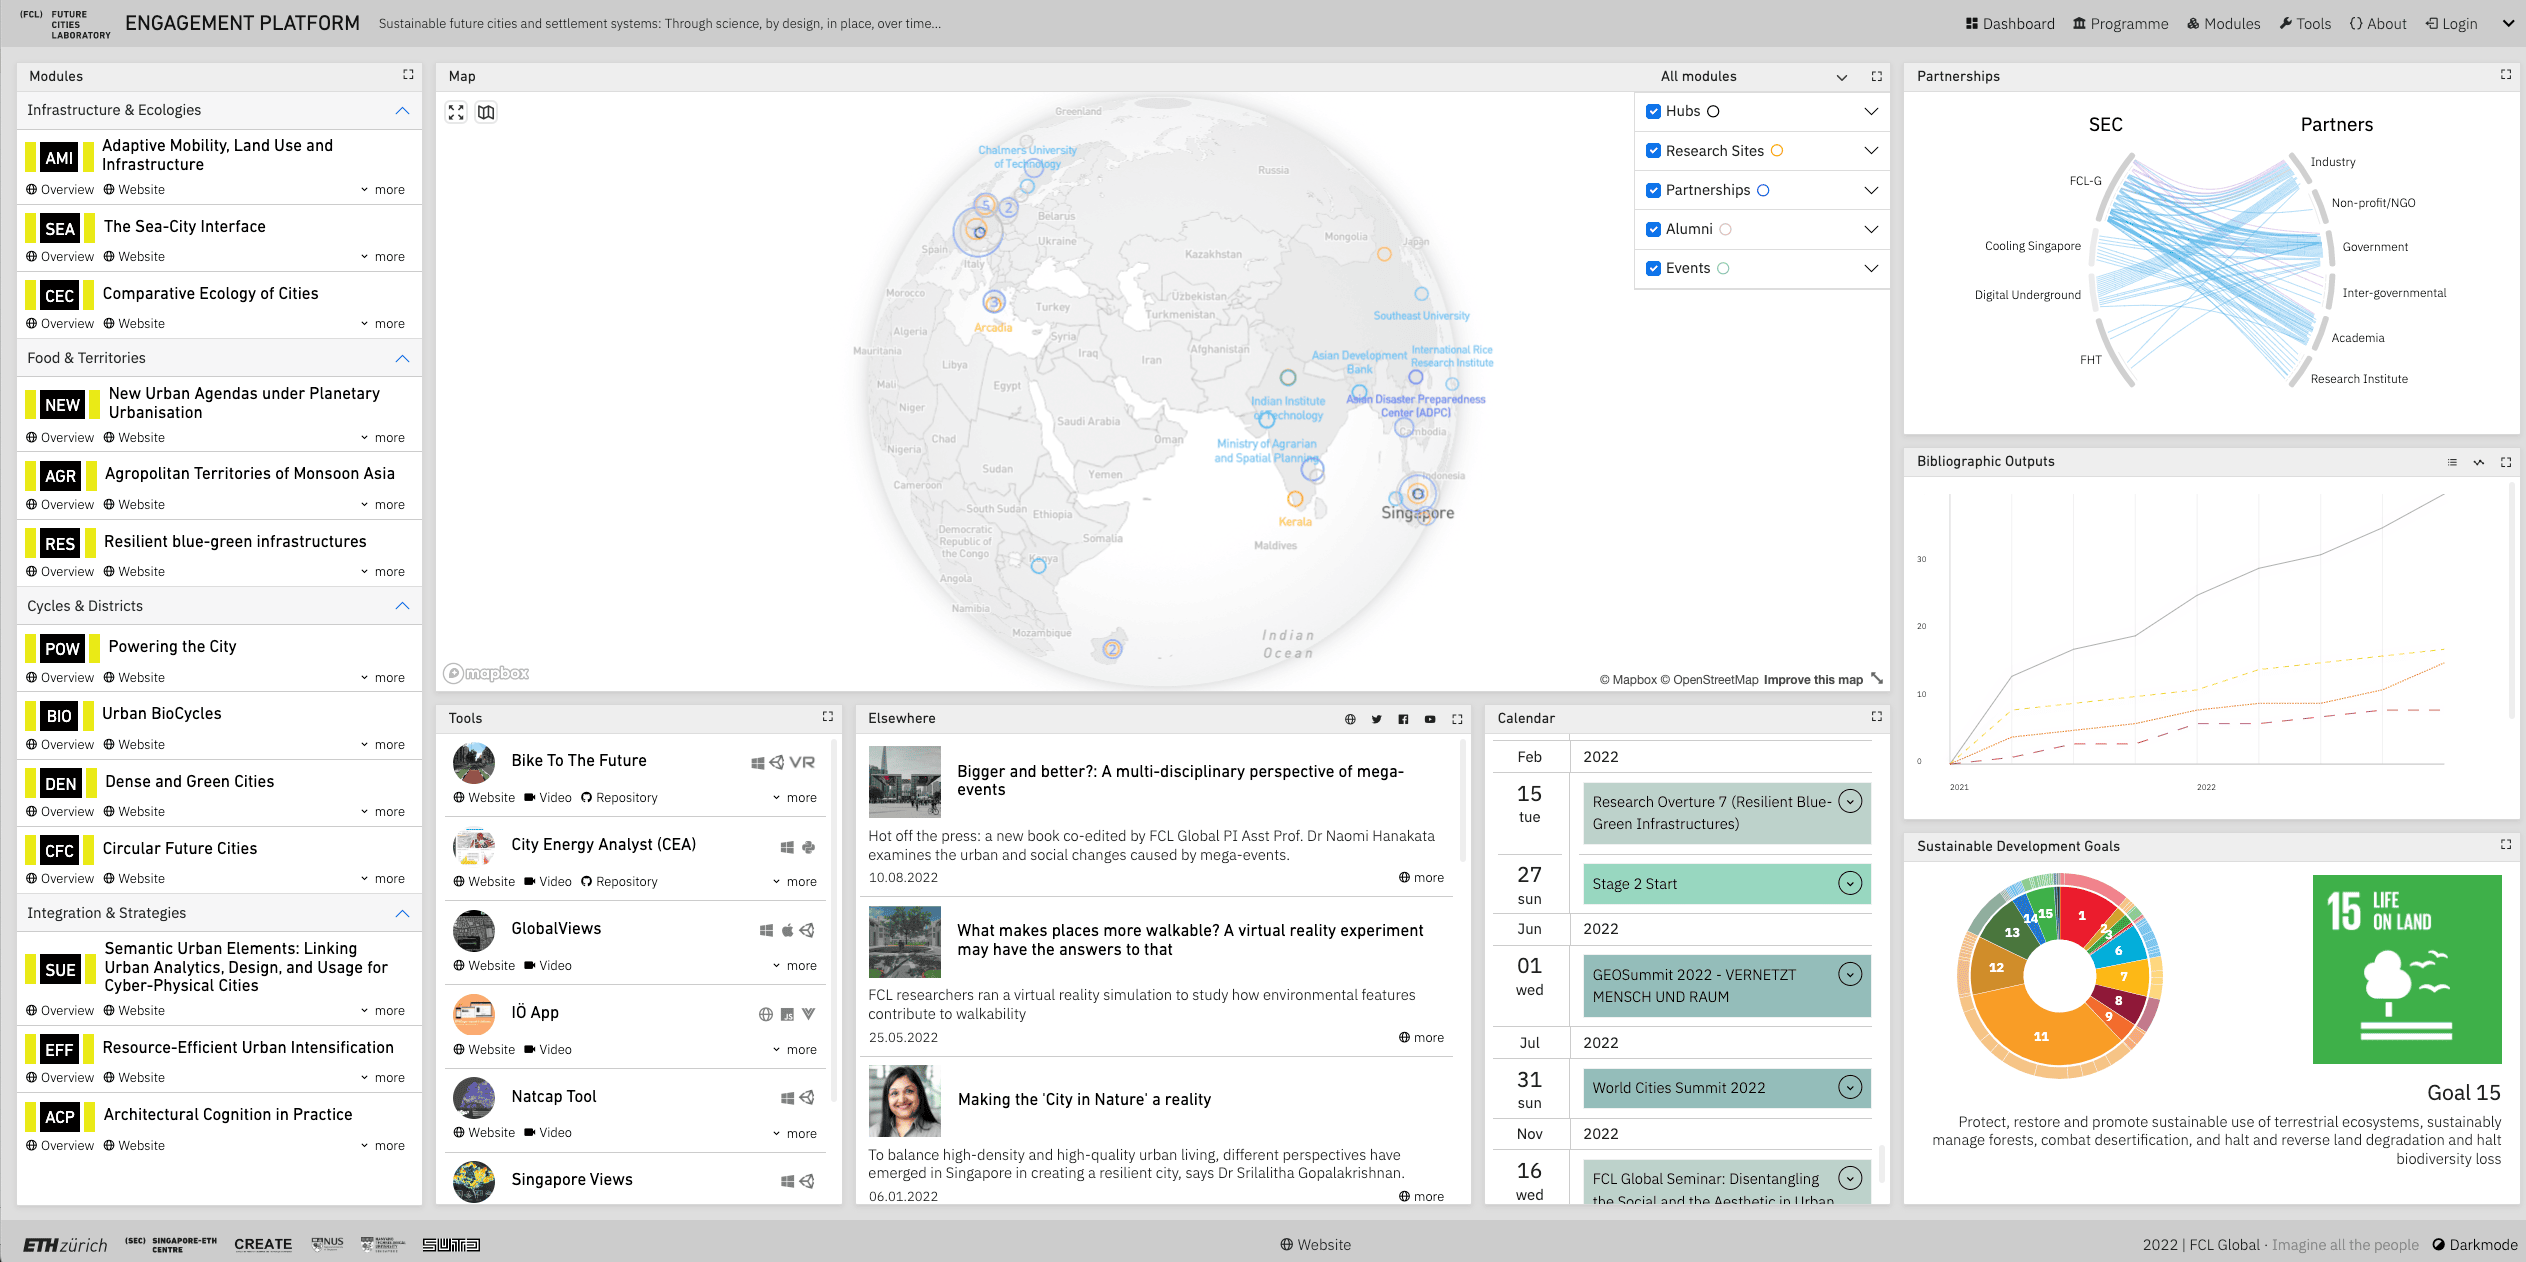Uncheck the Hubs map layer checkbox
The image size is (2526, 1262).
point(1653,112)
